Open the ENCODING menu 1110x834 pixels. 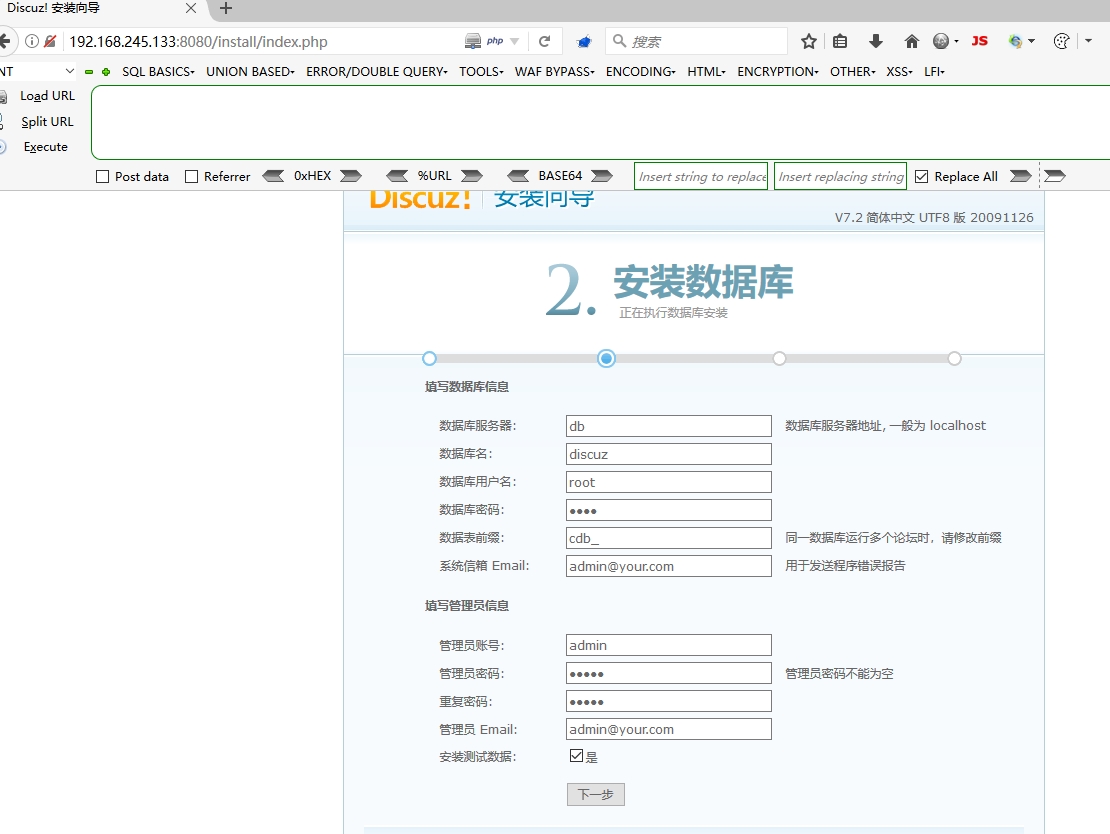click(640, 72)
